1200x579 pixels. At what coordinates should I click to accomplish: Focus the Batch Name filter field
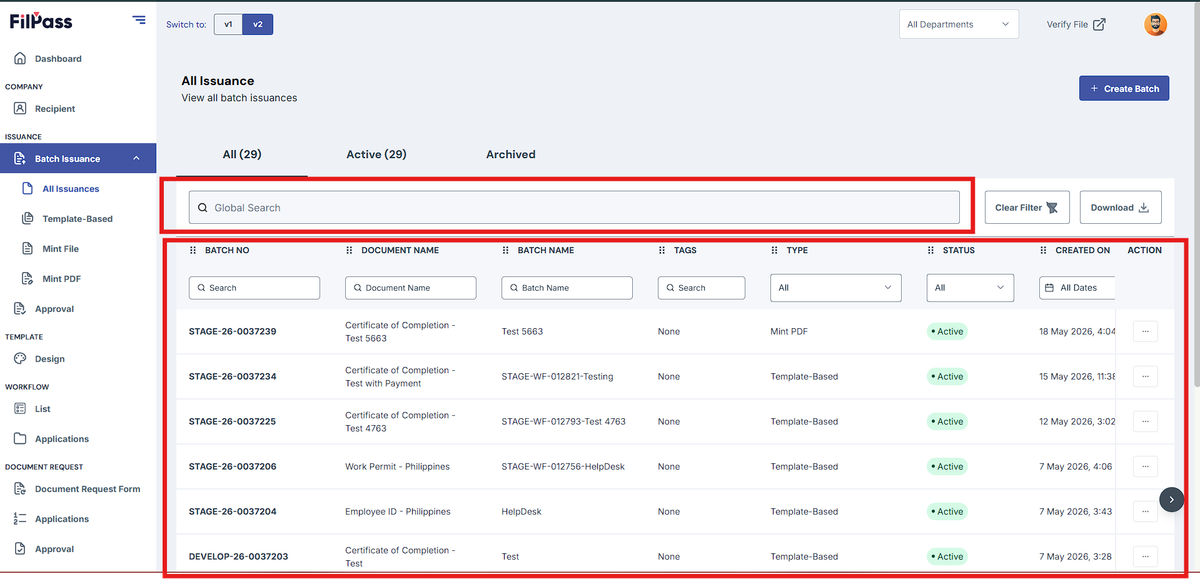click(x=567, y=288)
